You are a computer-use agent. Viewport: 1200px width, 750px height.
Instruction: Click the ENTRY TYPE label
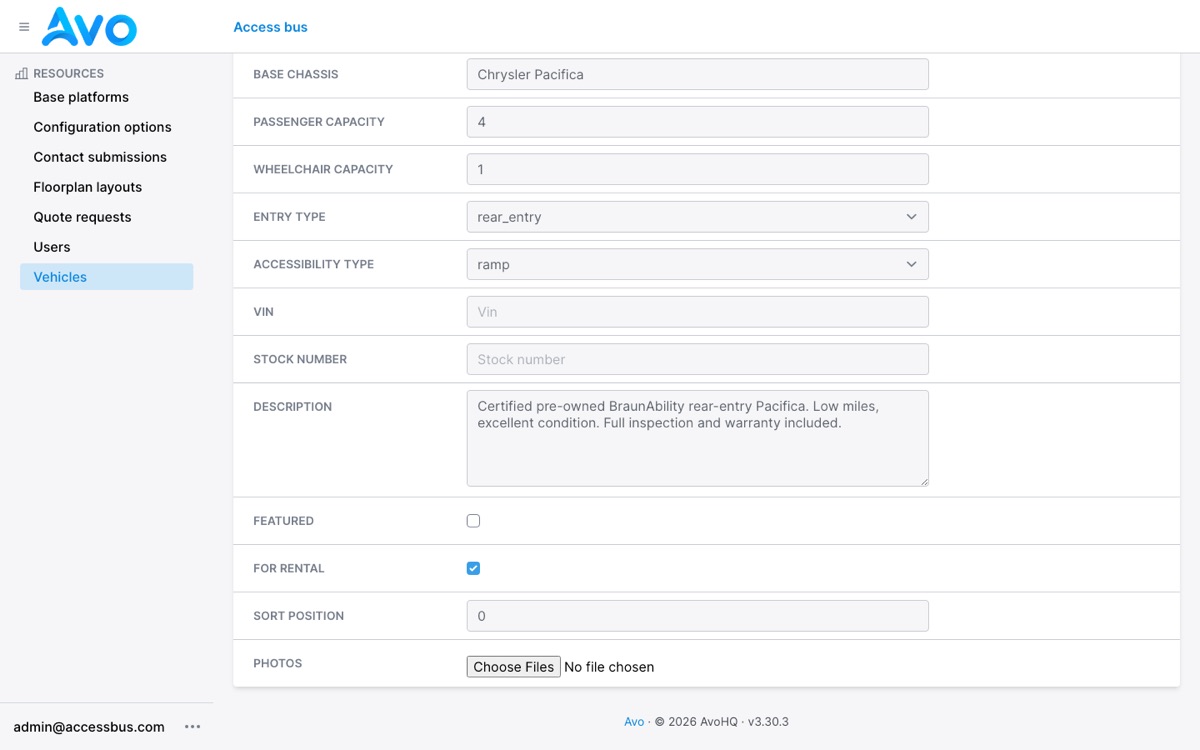point(289,217)
